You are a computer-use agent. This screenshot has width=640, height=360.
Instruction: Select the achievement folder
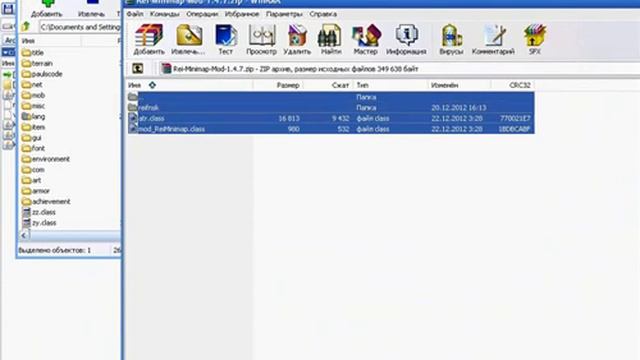pos(46,201)
